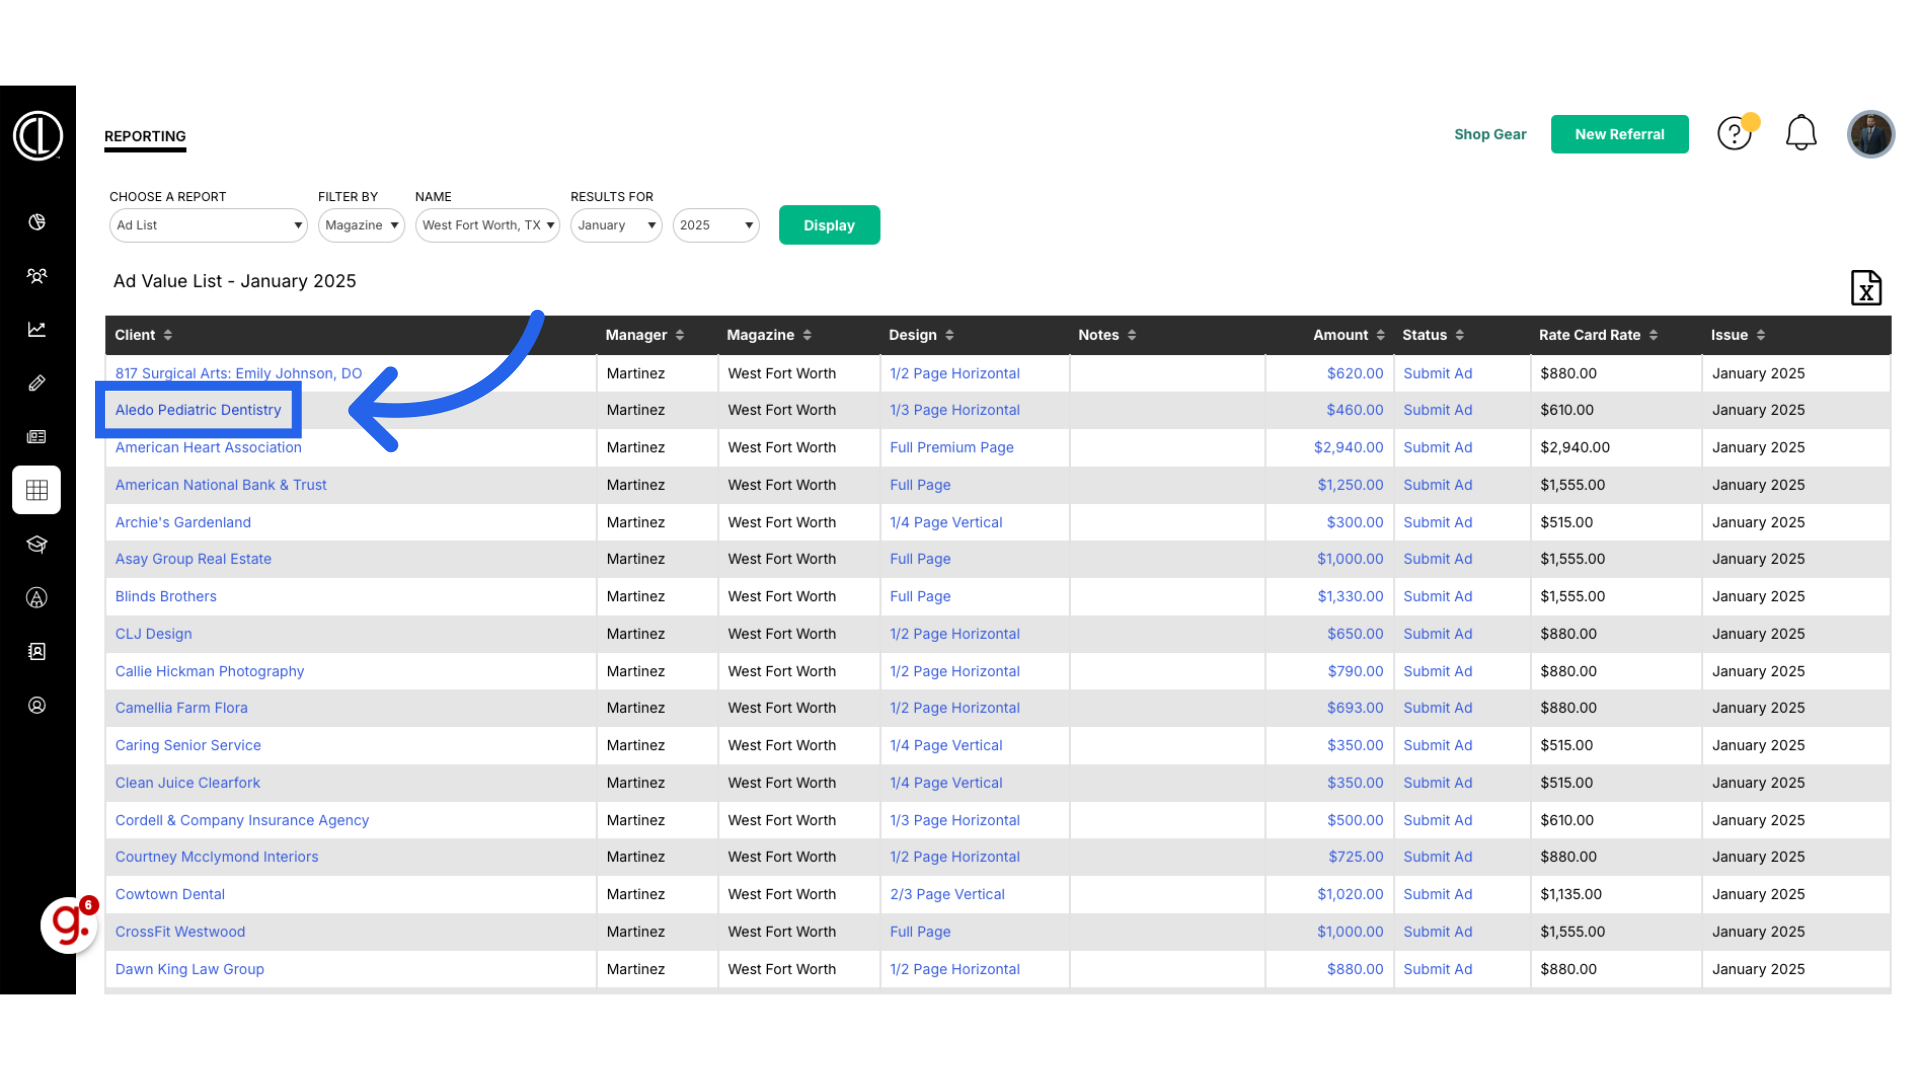Open client Camellia Farm Flora
Image resolution: width=1920 pixels, height=1080 pixels.
point(181,708)
